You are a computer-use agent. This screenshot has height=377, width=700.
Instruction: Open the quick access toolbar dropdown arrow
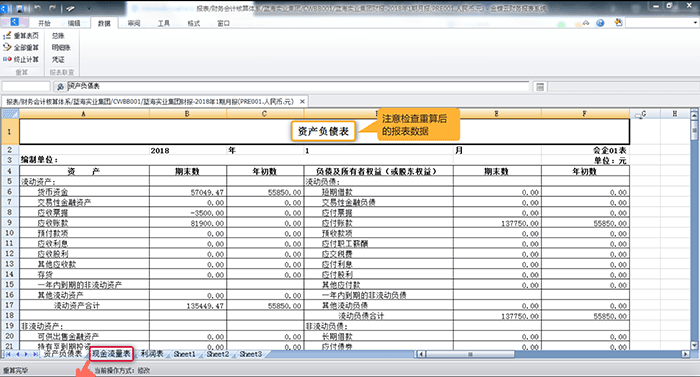pos(89,8)
